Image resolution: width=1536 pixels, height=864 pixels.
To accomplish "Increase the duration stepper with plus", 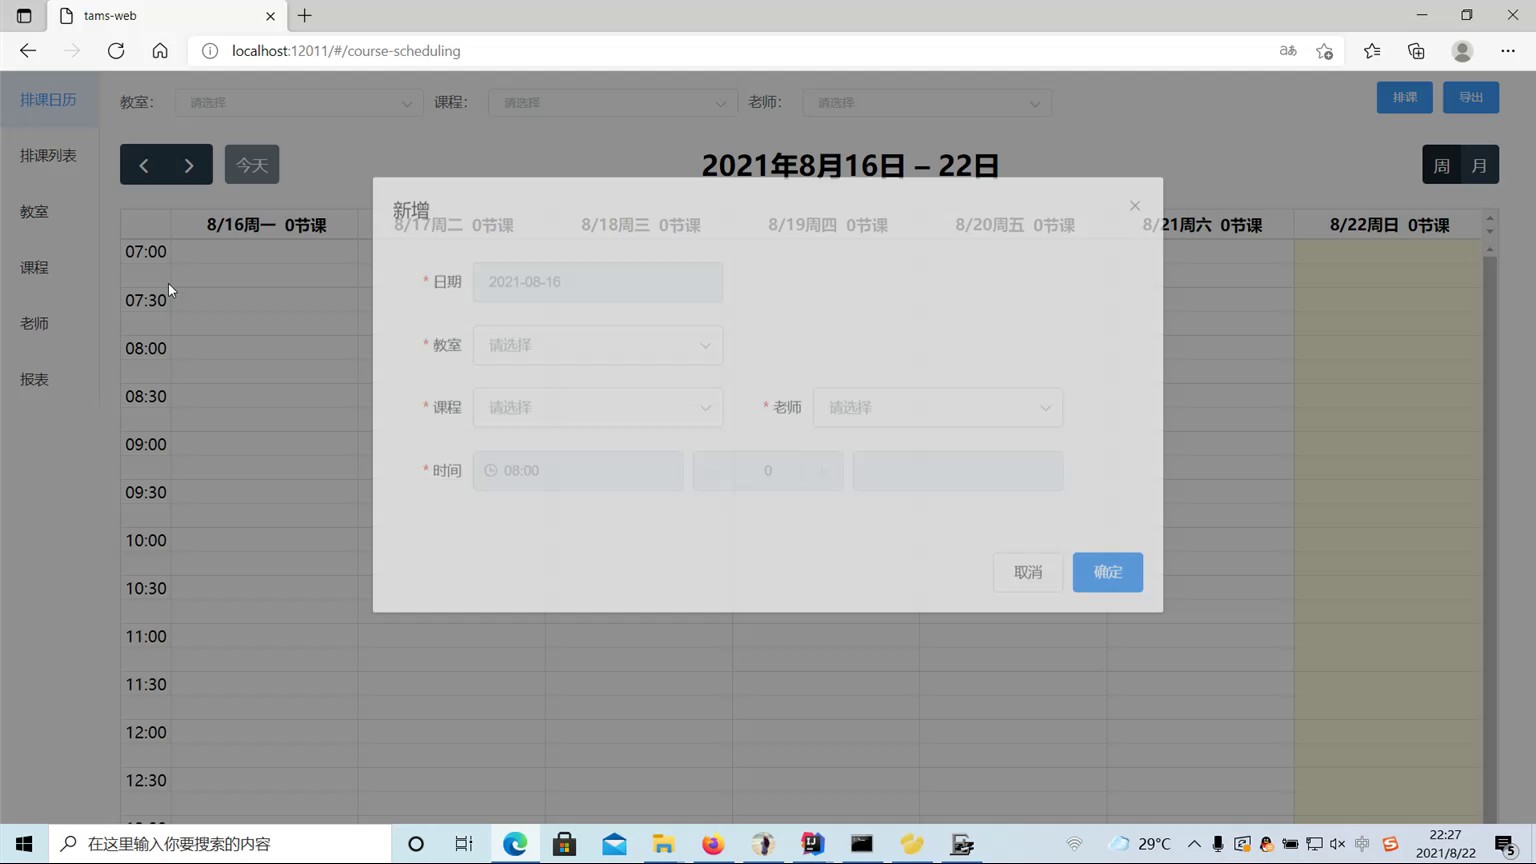I will 823,471.
